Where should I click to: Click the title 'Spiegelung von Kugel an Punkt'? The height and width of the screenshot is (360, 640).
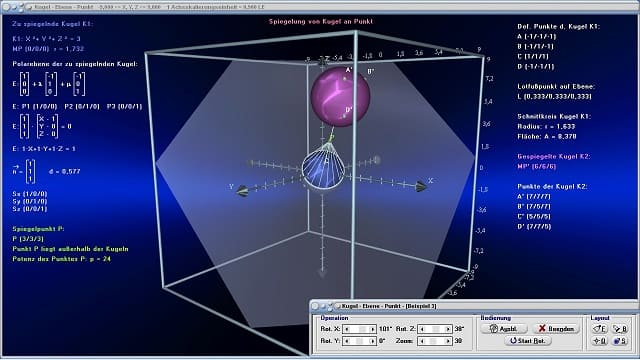coord(321,21)
